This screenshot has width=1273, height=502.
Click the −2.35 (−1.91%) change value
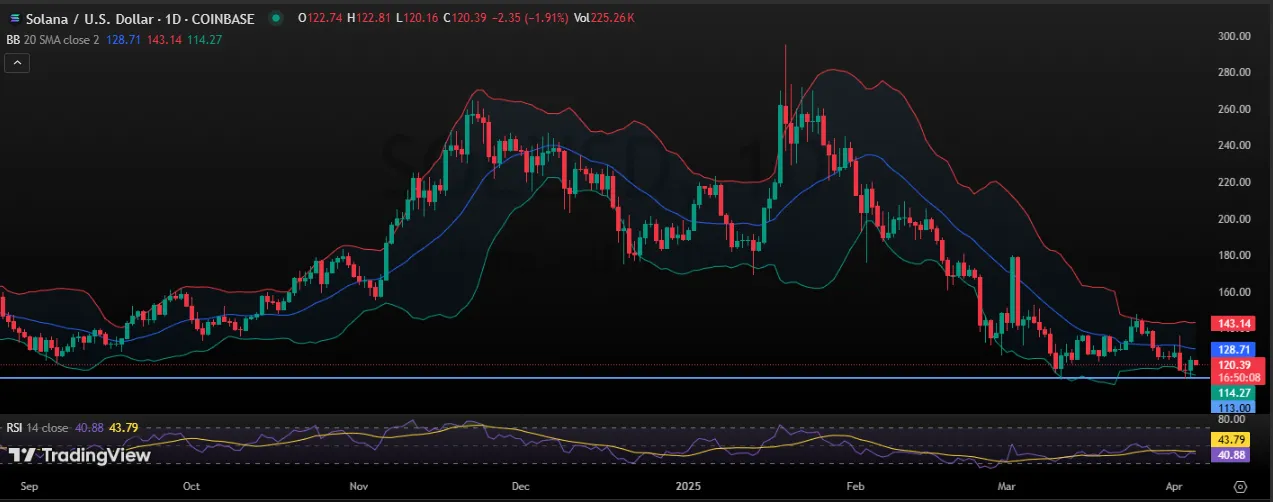530,19
